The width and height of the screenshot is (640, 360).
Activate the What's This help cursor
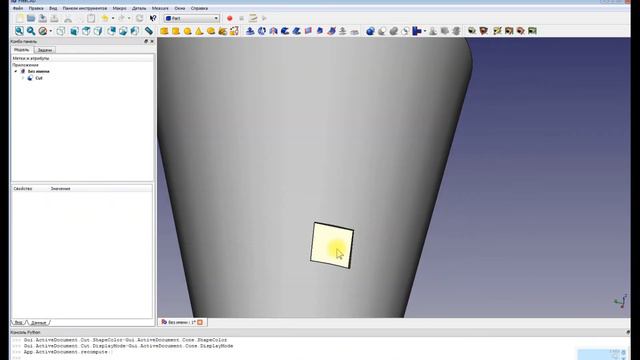pos(153,18)
